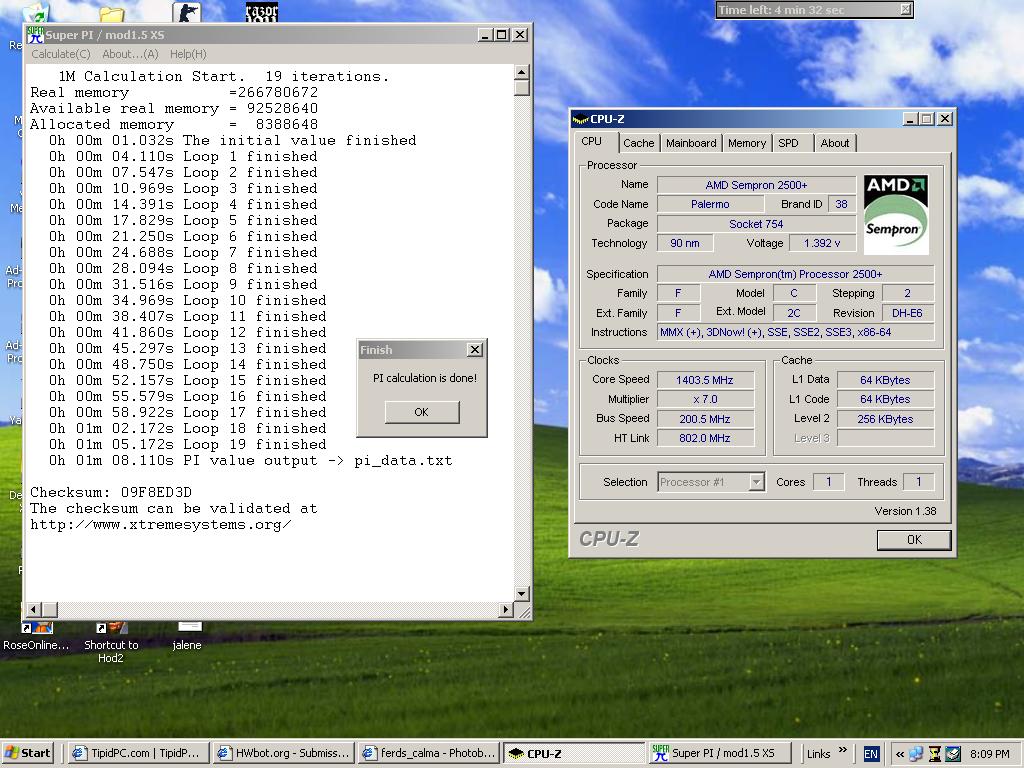Click the EN language indicator
1024x768 pixels.
(x=871, y=754)
